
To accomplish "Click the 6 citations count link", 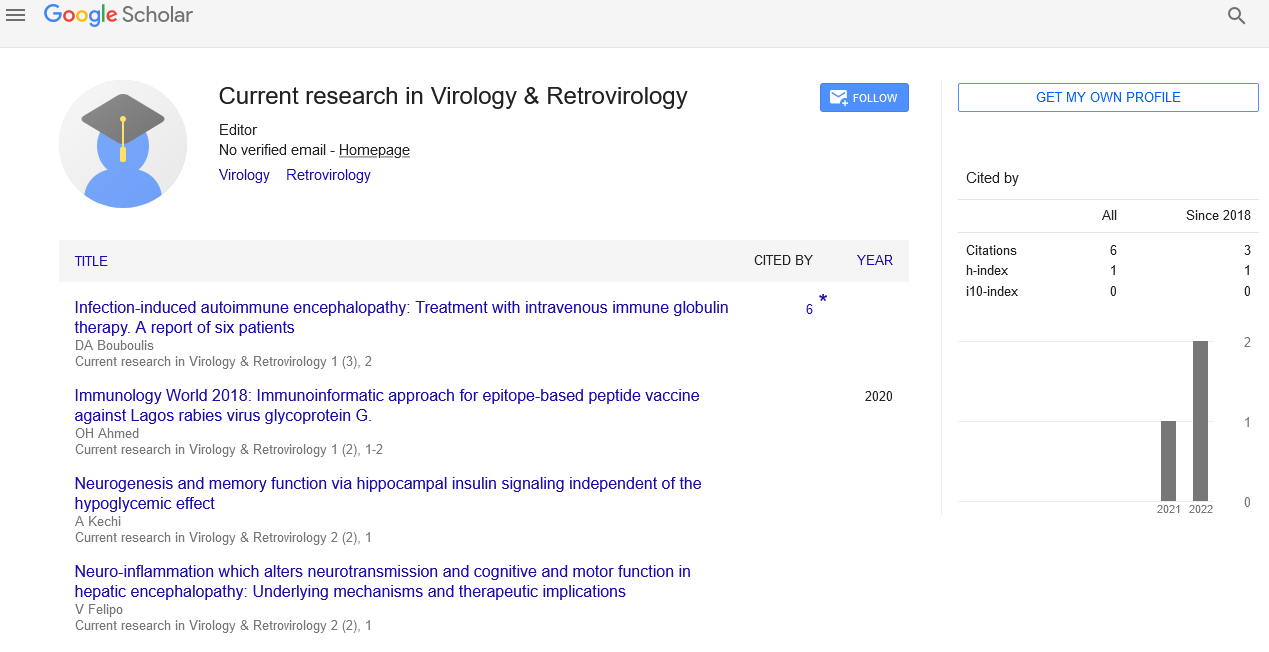I will tap(809, 310).
